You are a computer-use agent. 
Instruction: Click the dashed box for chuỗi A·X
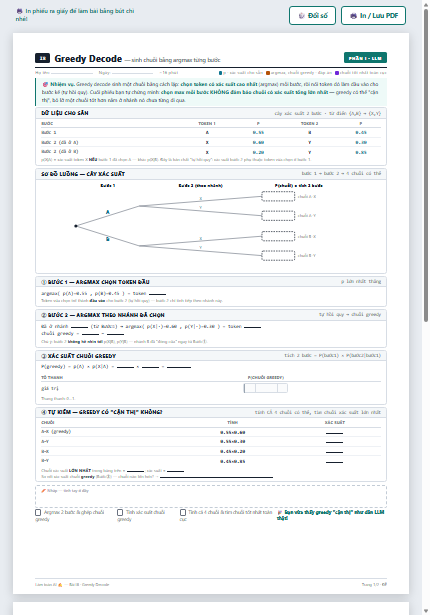pyautogui.click(x=278, y=197)
